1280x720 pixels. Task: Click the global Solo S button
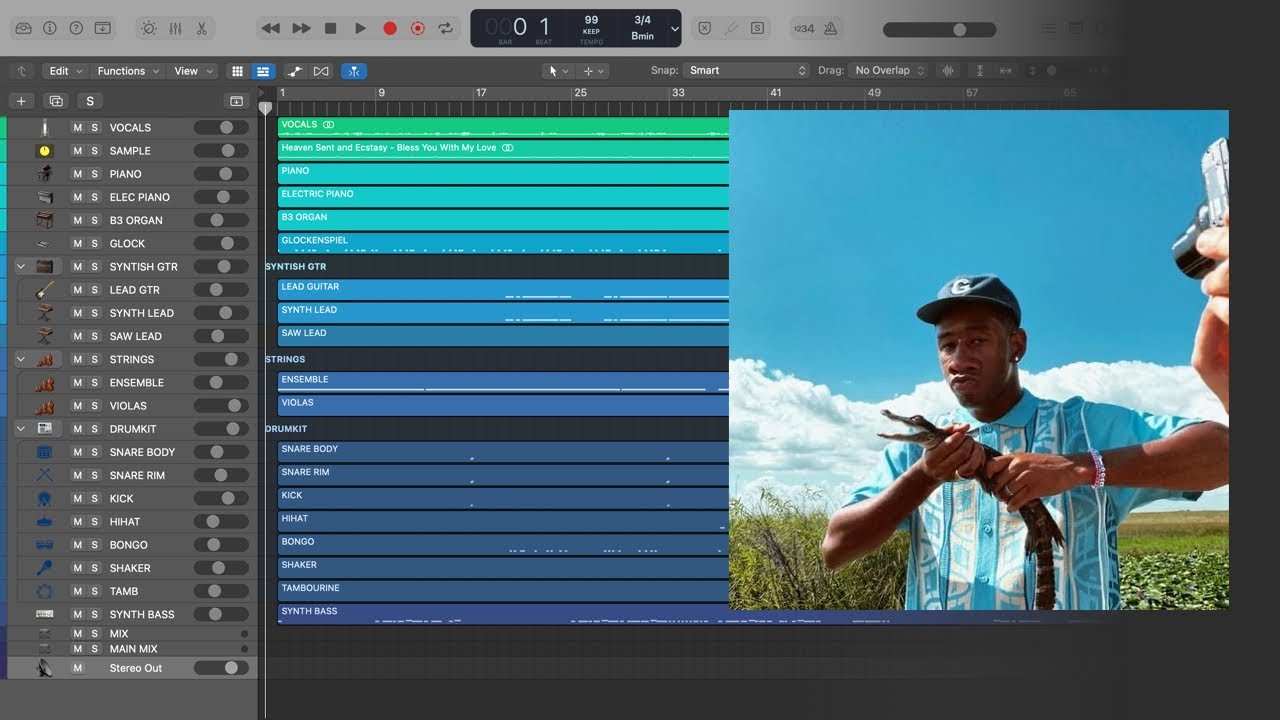point(90,101)
